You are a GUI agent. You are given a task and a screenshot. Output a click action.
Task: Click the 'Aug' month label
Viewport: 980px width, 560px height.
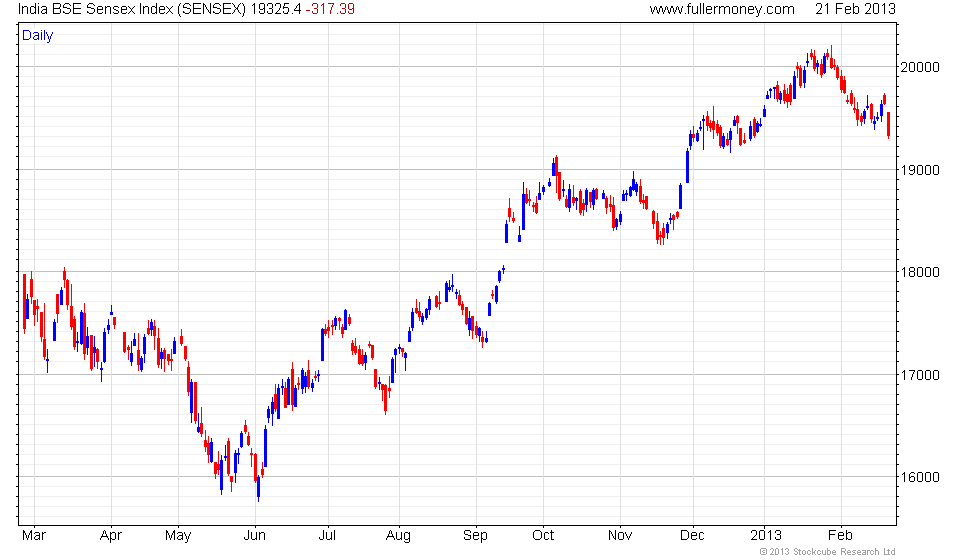(398, 536)
